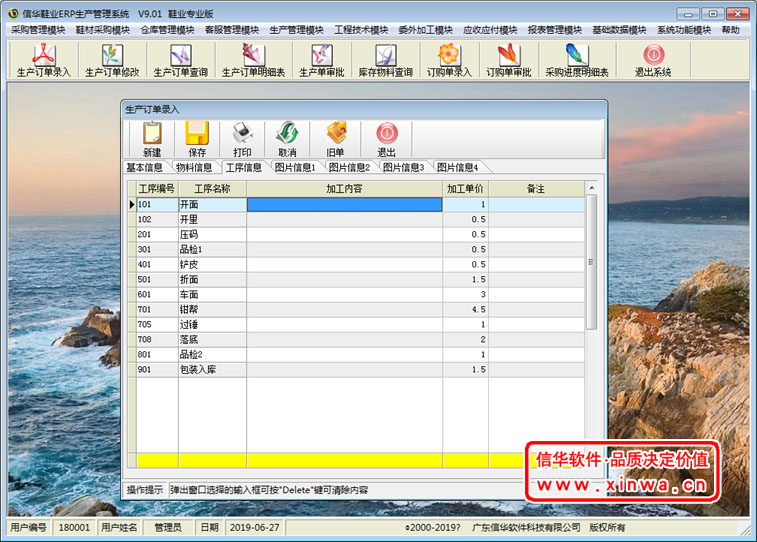Click 打印 printer icon
Image resolution: width=757 pixels, height=542 pixels.
tap(242, 139)
